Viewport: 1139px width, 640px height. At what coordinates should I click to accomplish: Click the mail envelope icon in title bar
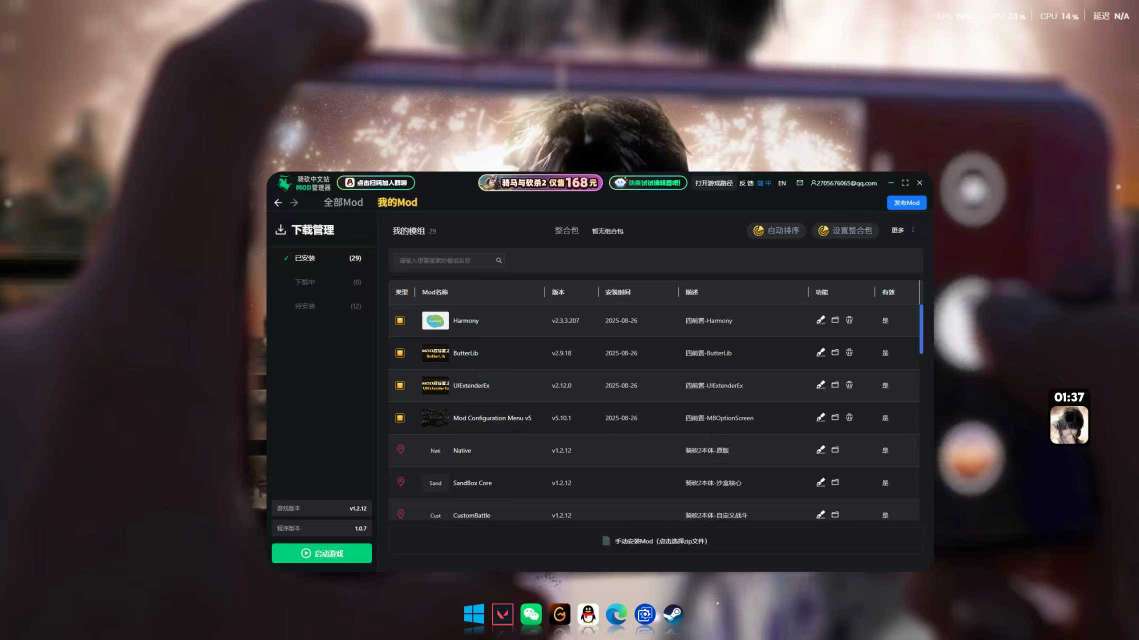pos(800,183)
